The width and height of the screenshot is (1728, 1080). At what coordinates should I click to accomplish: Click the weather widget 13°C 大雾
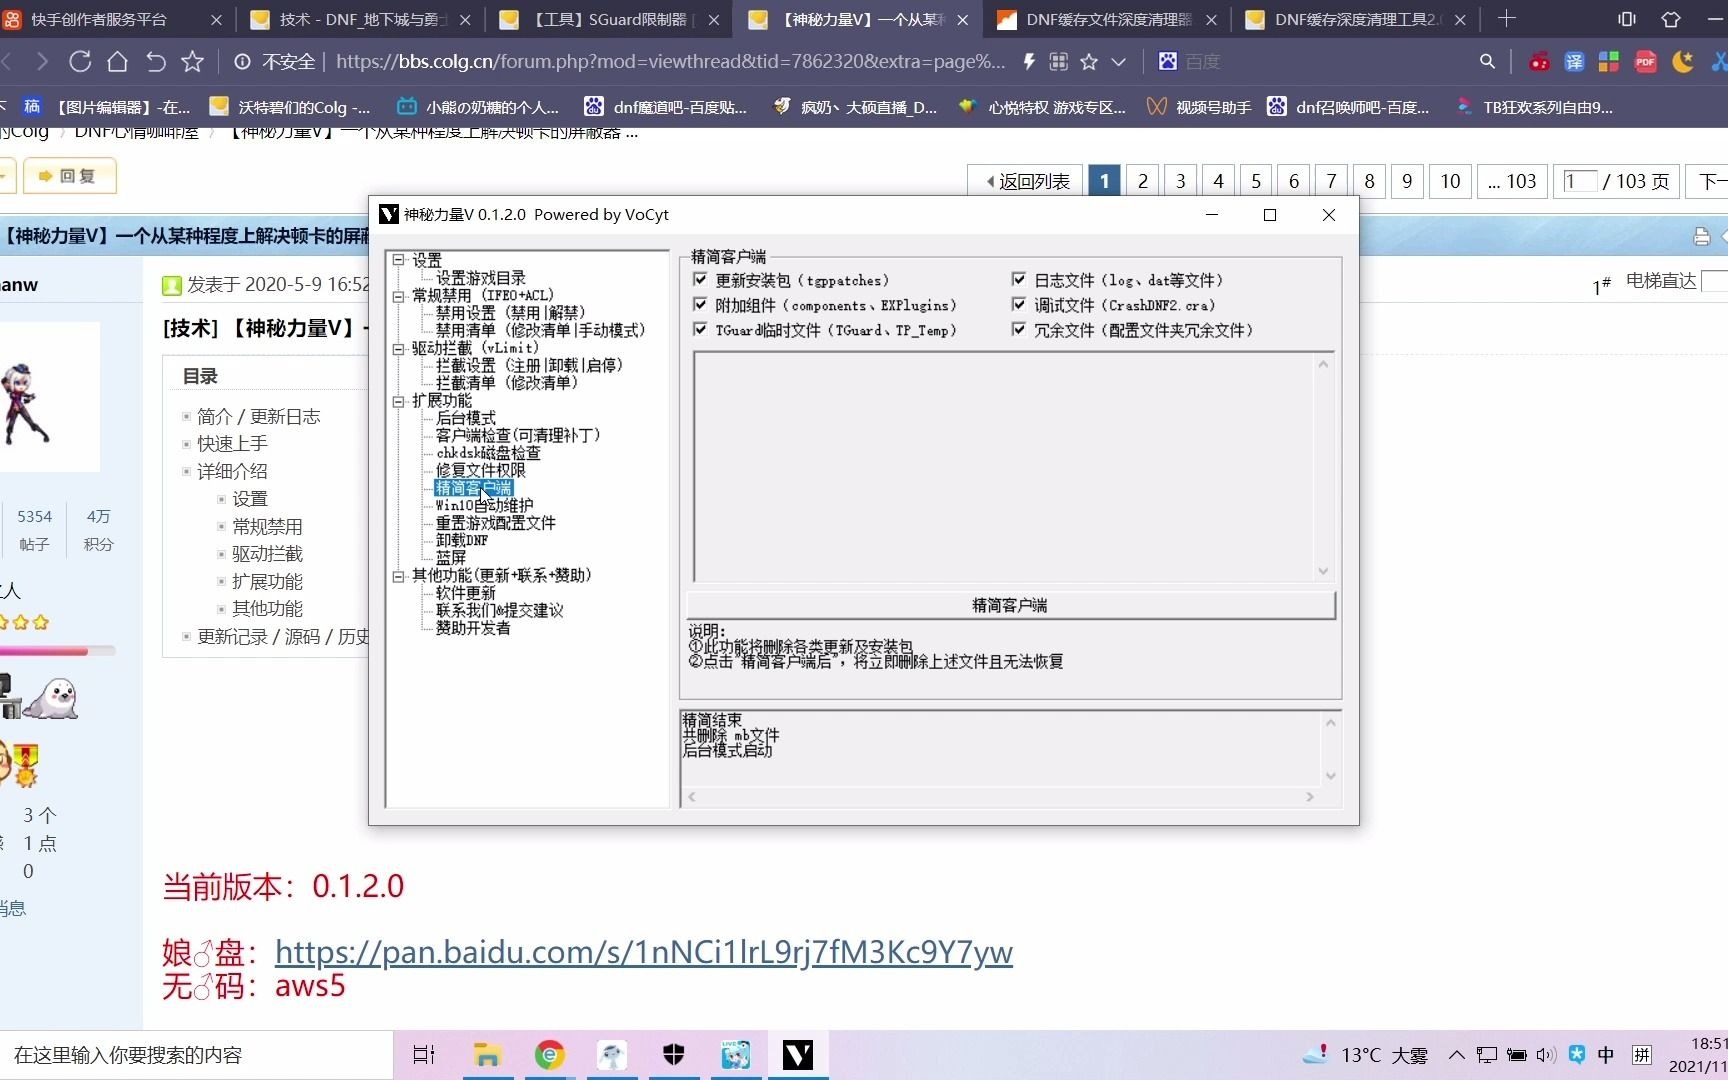tap(1365, 1055)
